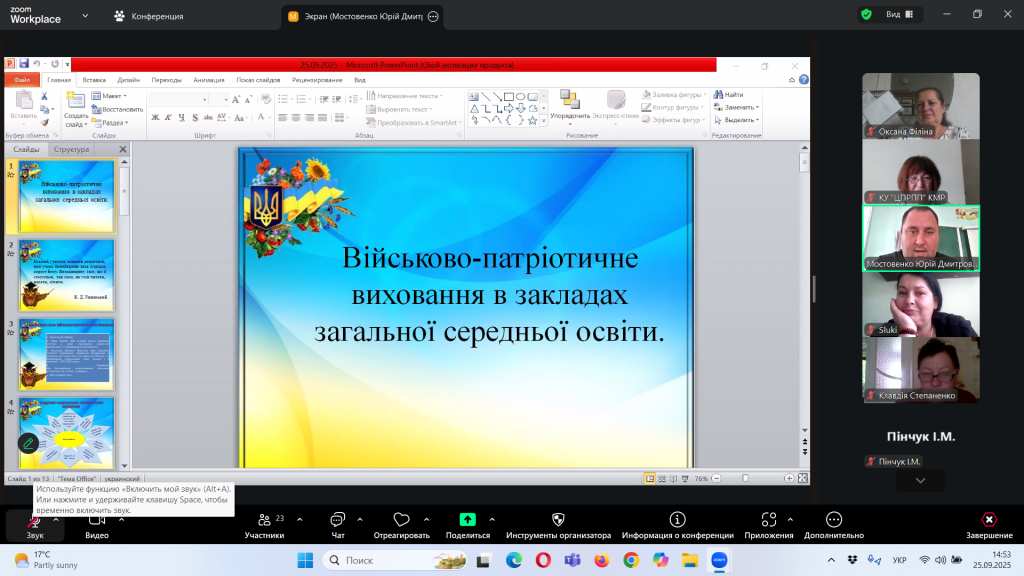Open the Приложения apps menu
1024x576 pixels.
pyautogui.click(x=769, y=520)
